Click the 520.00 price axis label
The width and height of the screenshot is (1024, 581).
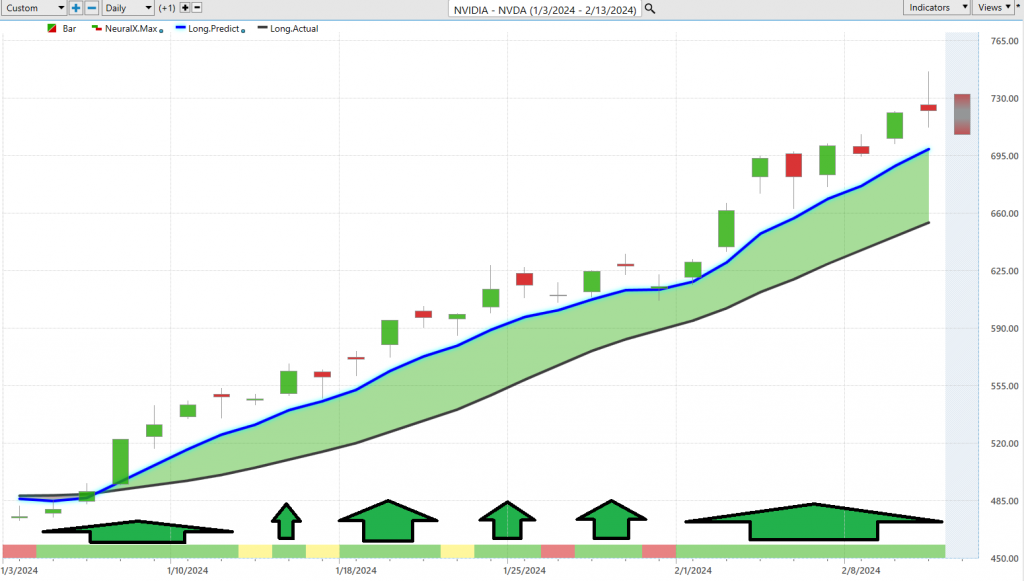tap(1004, 443)
